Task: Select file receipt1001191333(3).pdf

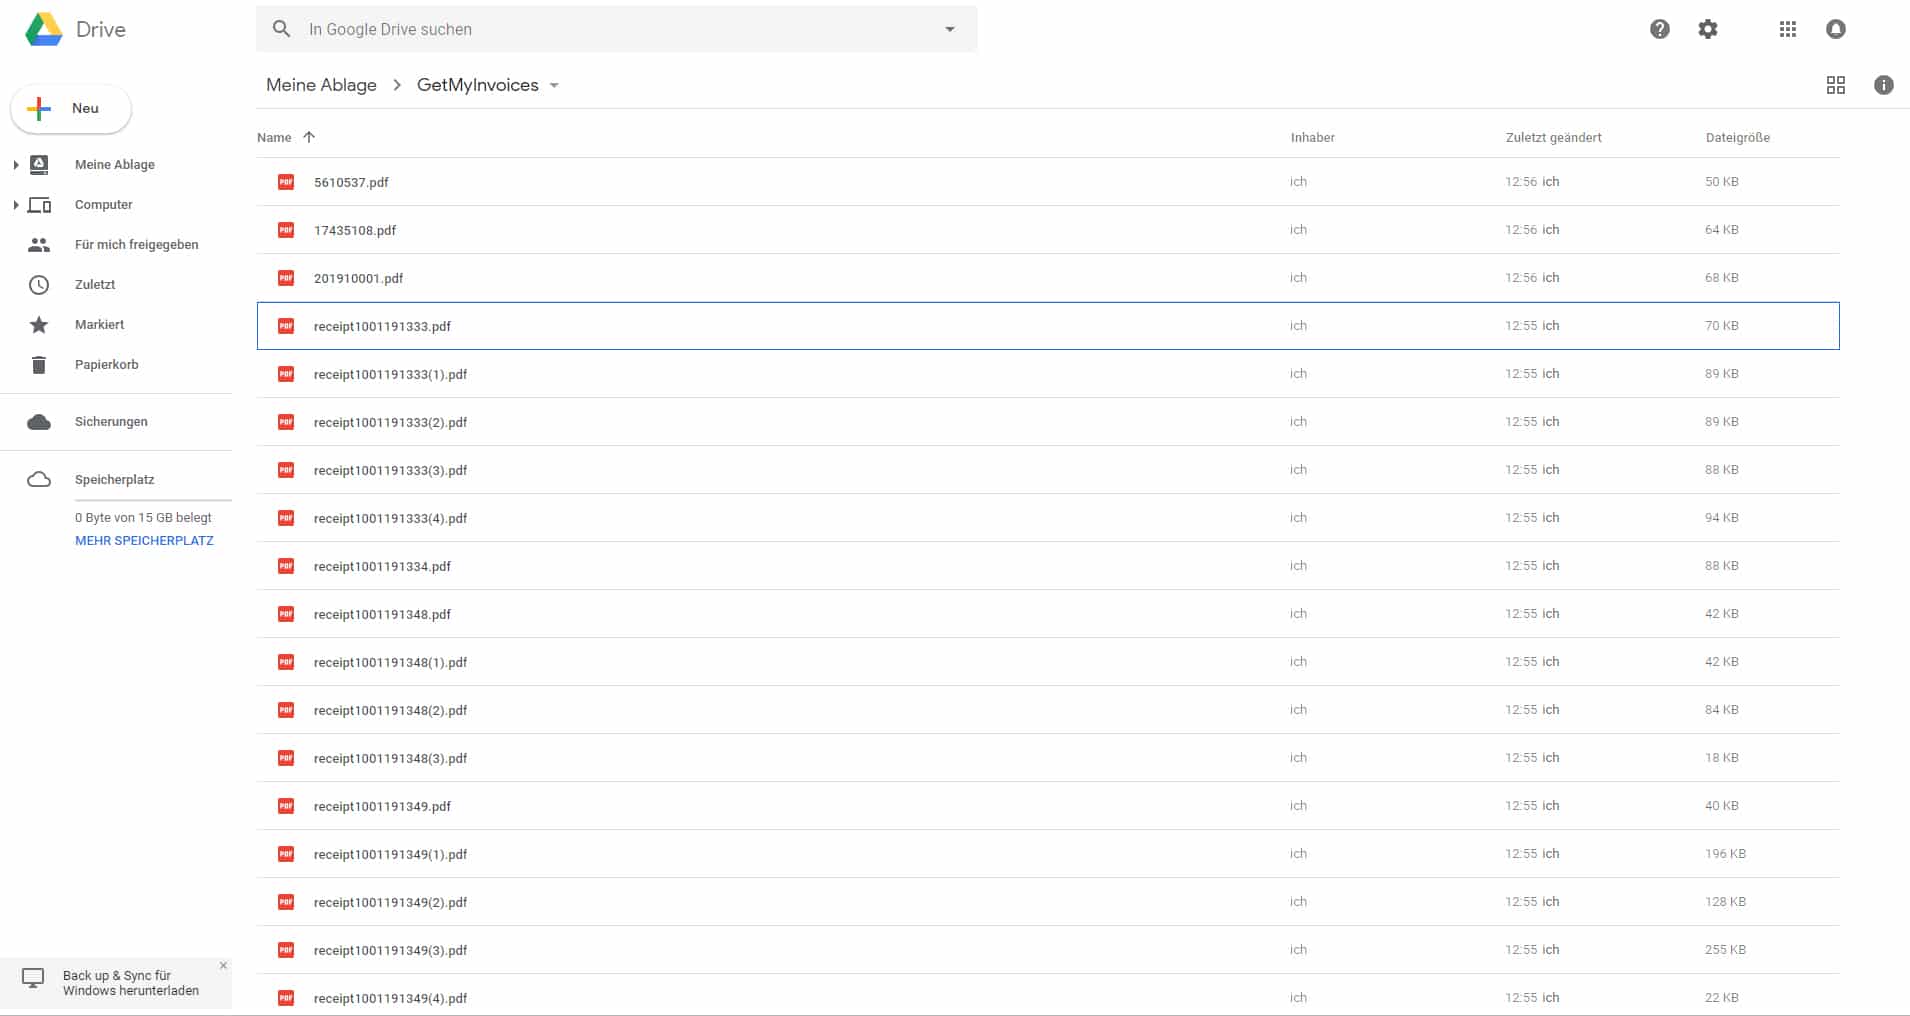Action: point(1048,470)
